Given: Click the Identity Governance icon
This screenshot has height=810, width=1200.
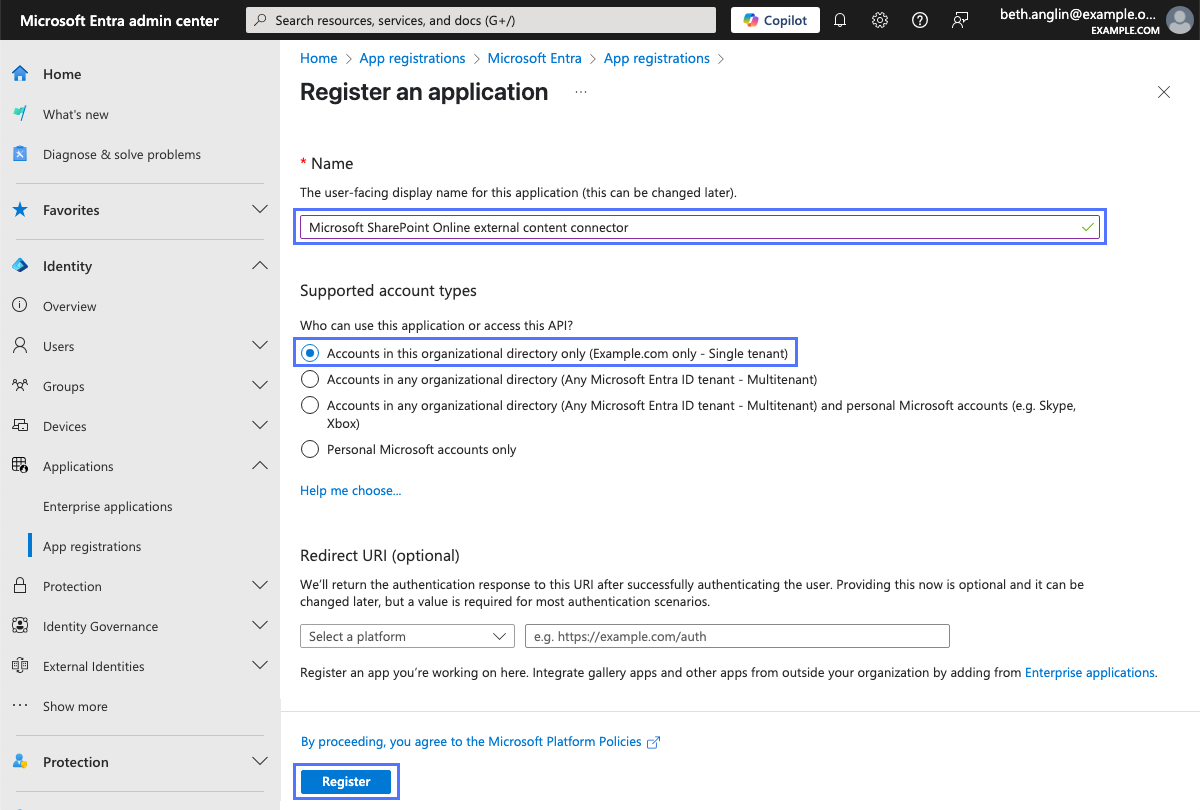Looking at the screenshot, I should (x=20, y=626).
